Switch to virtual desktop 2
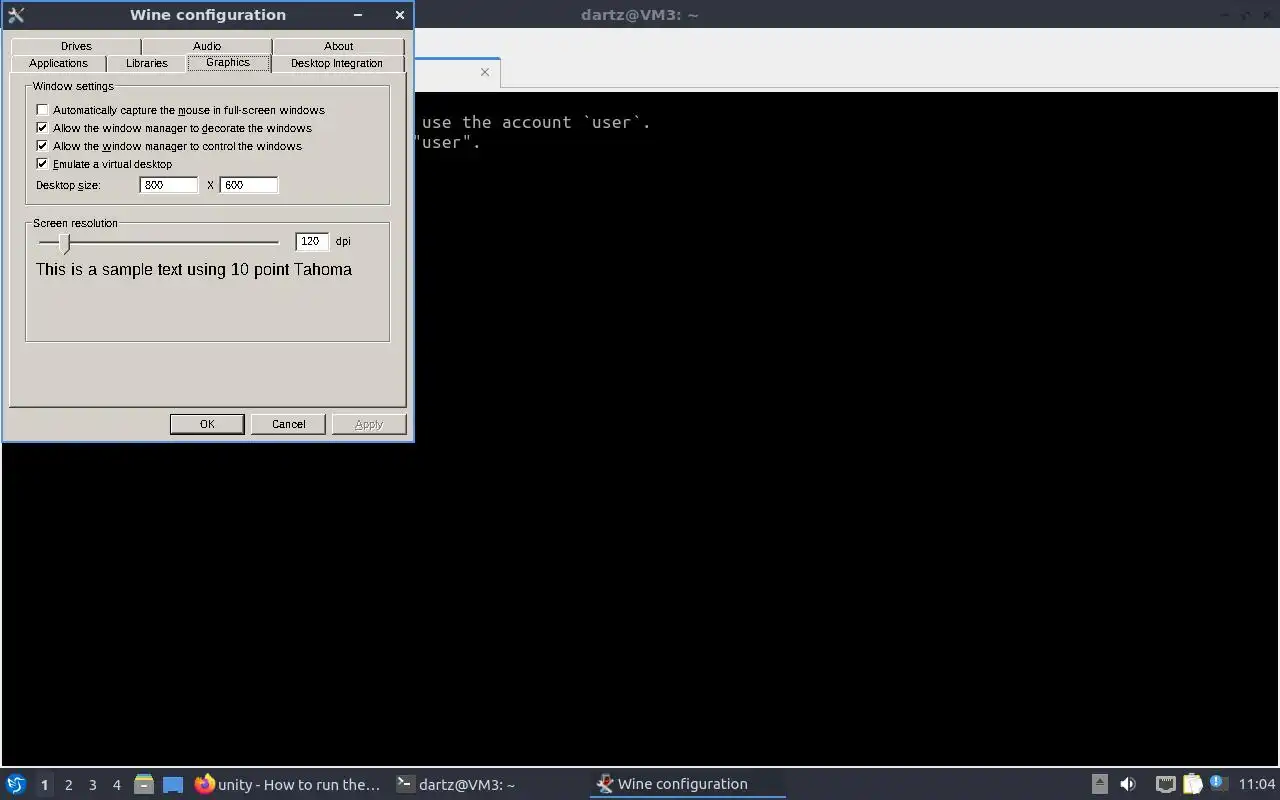Image resolution: width=1280 pixels, height=800 pixels. pyautogui.click(x=68, y=785)
